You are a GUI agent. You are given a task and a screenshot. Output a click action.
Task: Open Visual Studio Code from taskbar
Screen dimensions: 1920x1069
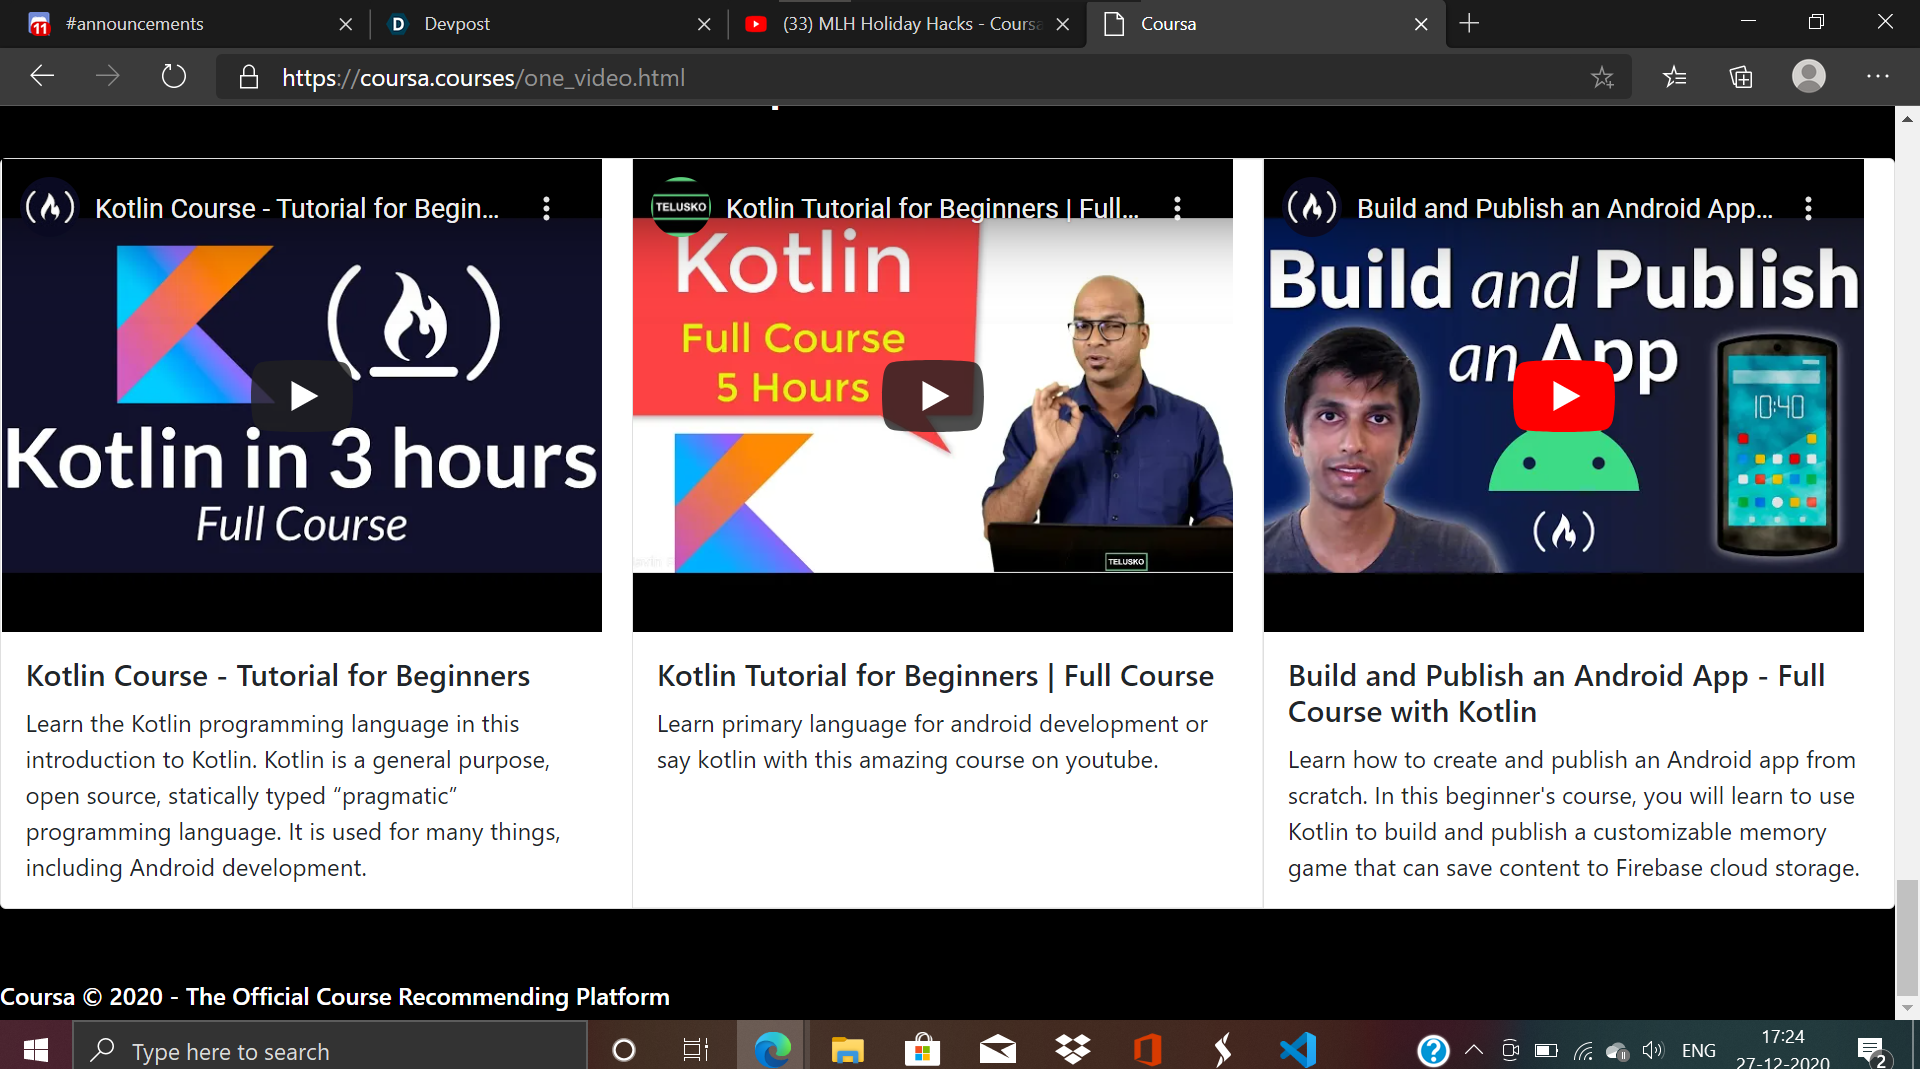(x=1298, y=1050)
